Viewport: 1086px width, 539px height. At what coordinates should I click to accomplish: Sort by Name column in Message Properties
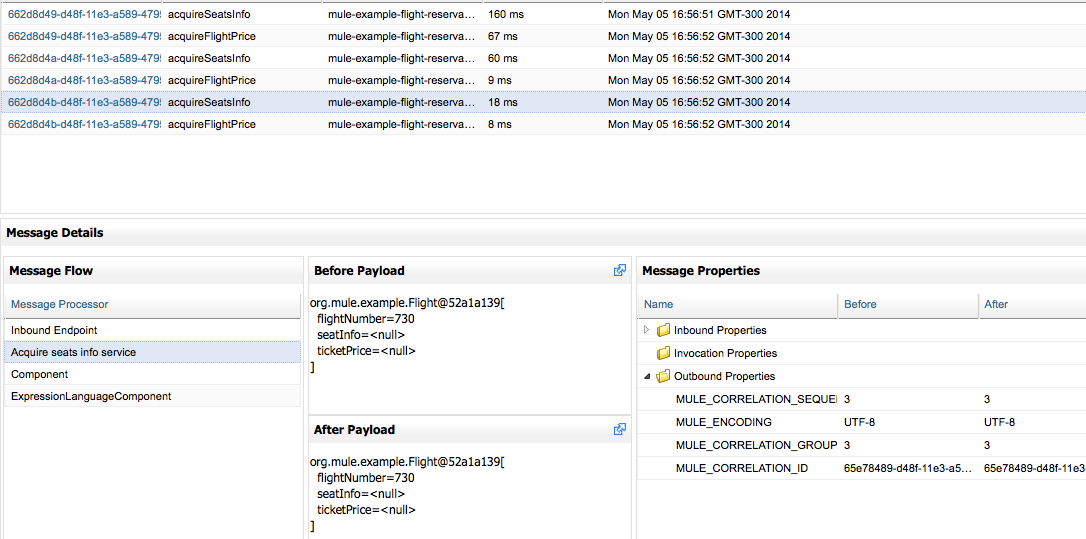[x=659, y=304]
